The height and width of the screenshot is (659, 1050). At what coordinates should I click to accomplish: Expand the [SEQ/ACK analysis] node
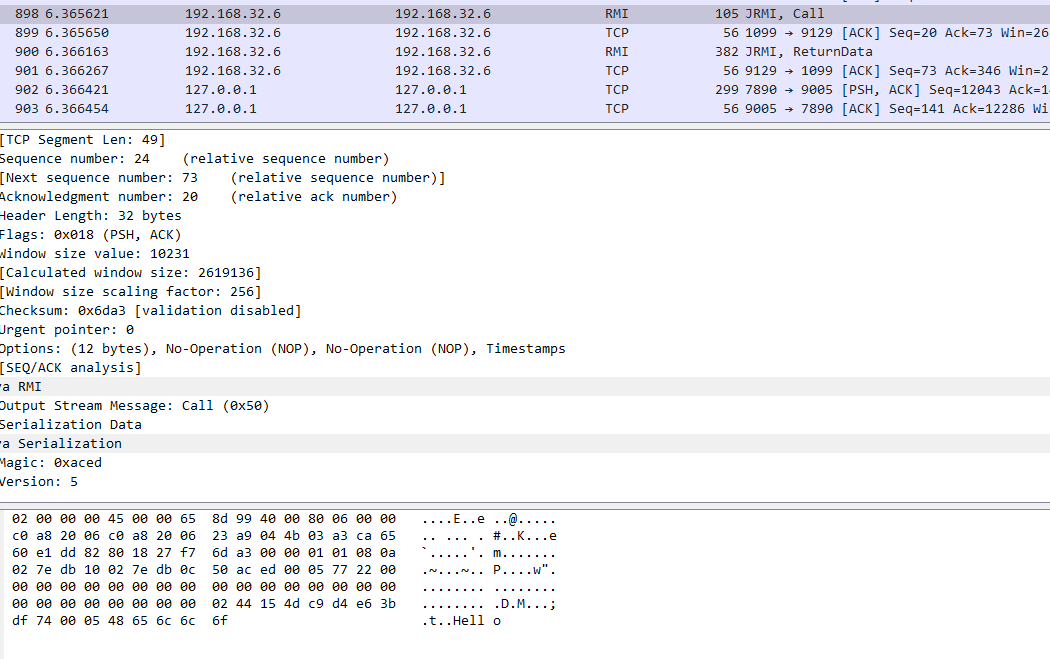[x=70, y=368]
